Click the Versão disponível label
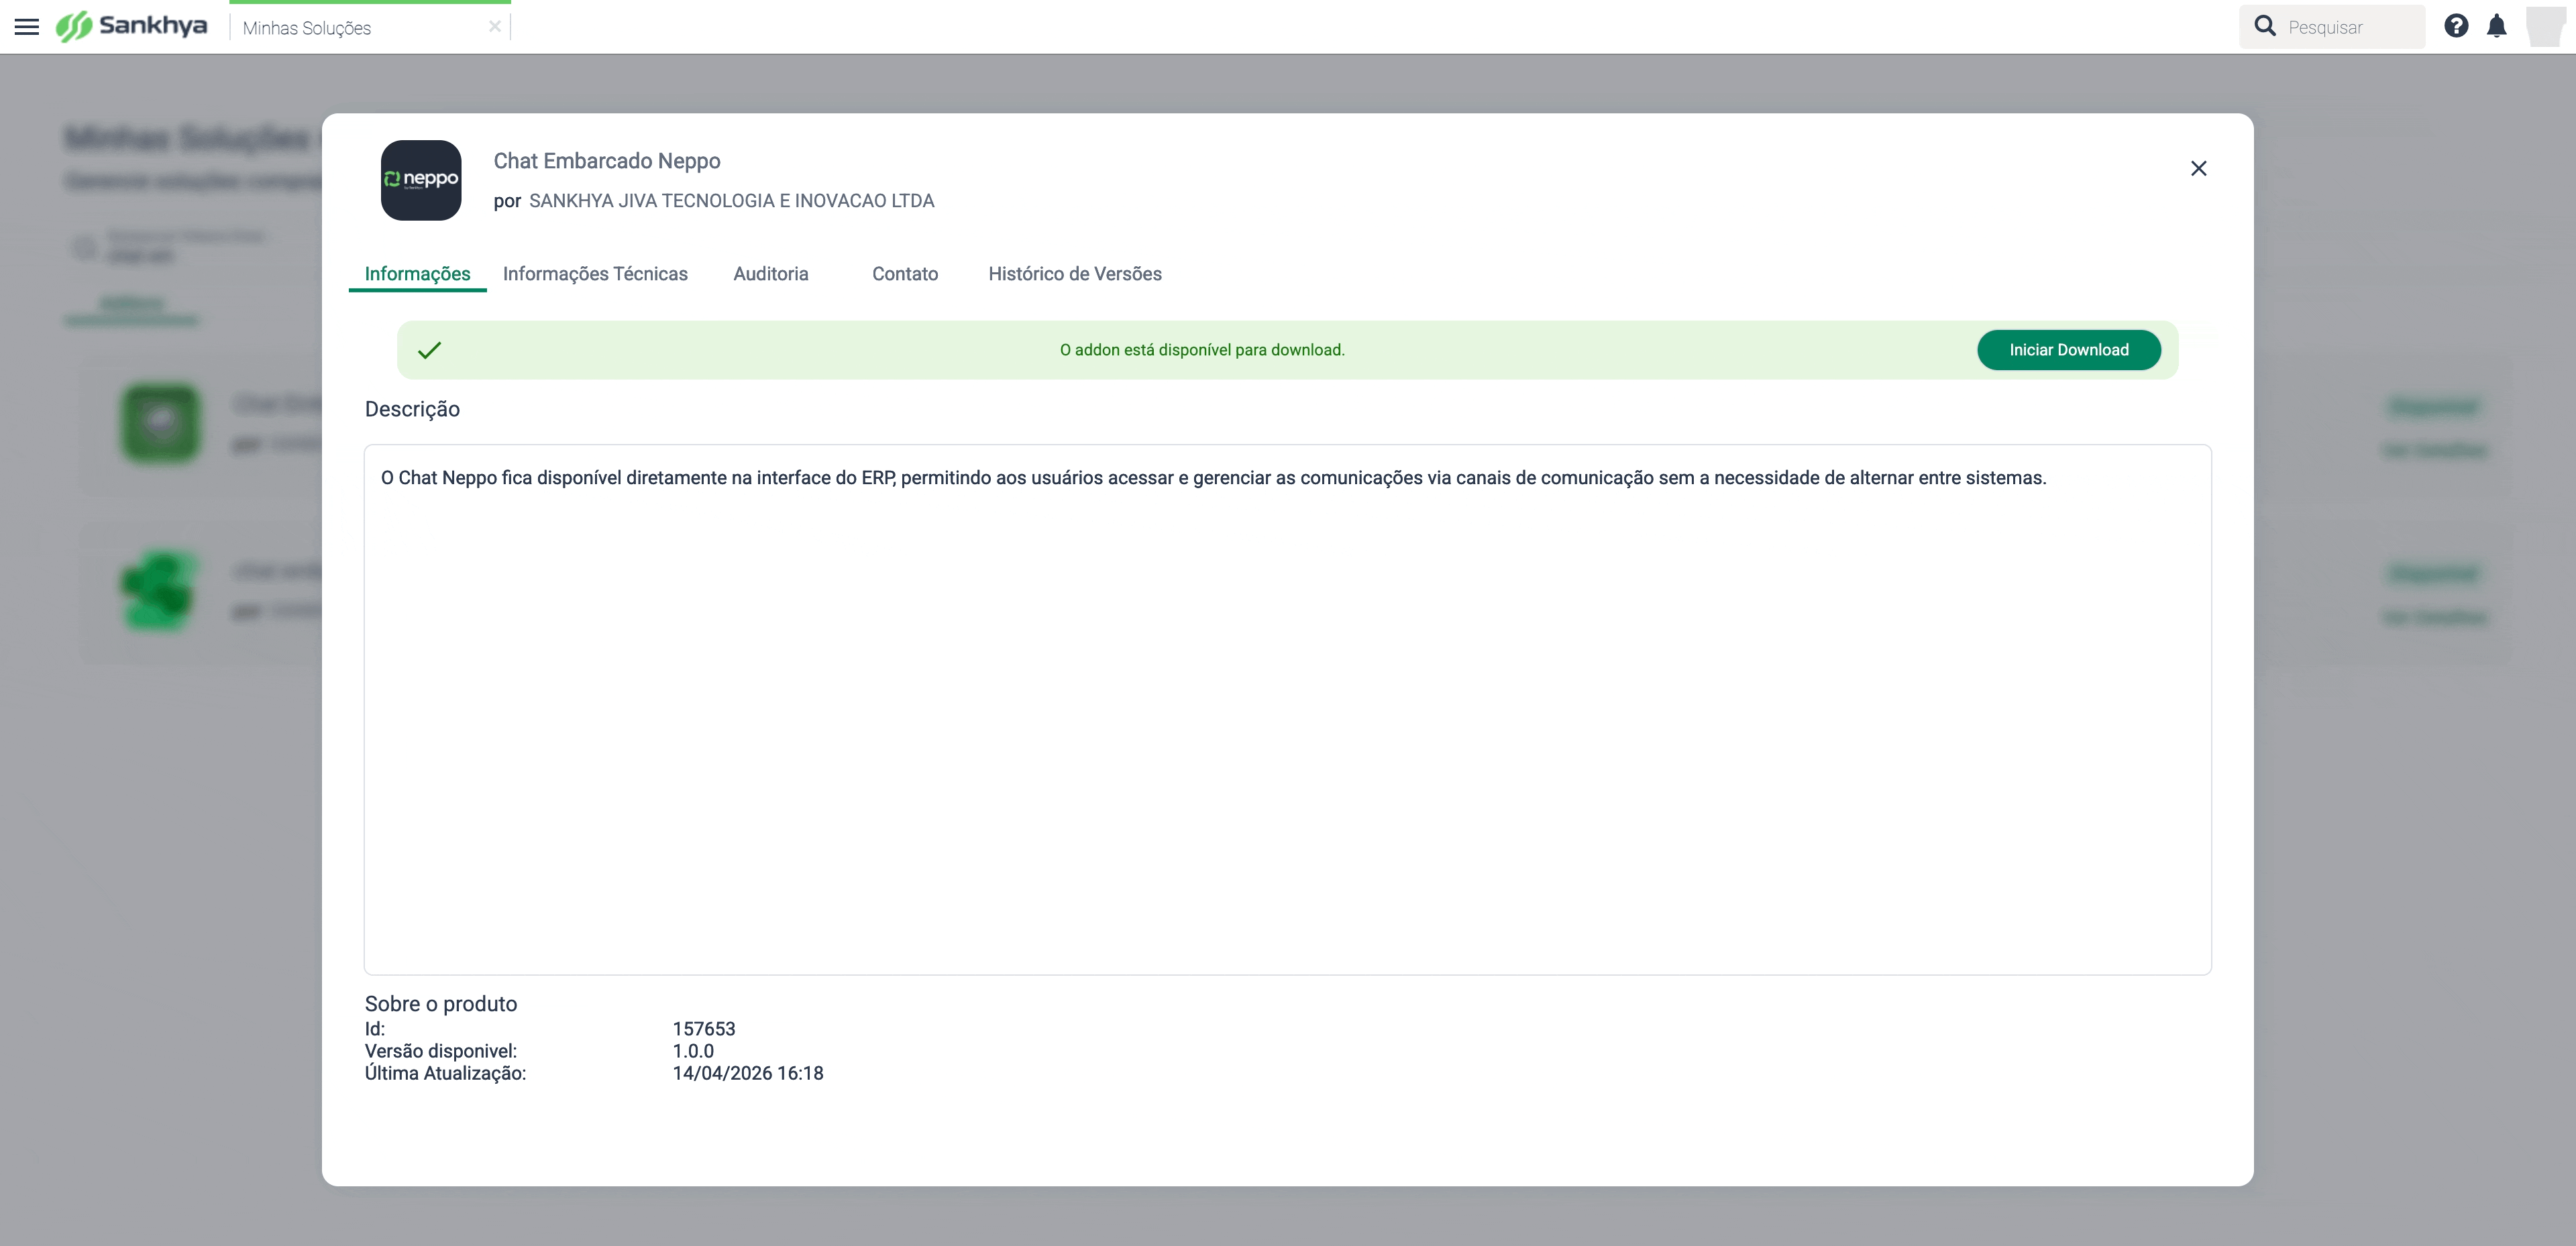The height and width of the screenshot is (1246, 2576). (441, 1051)
